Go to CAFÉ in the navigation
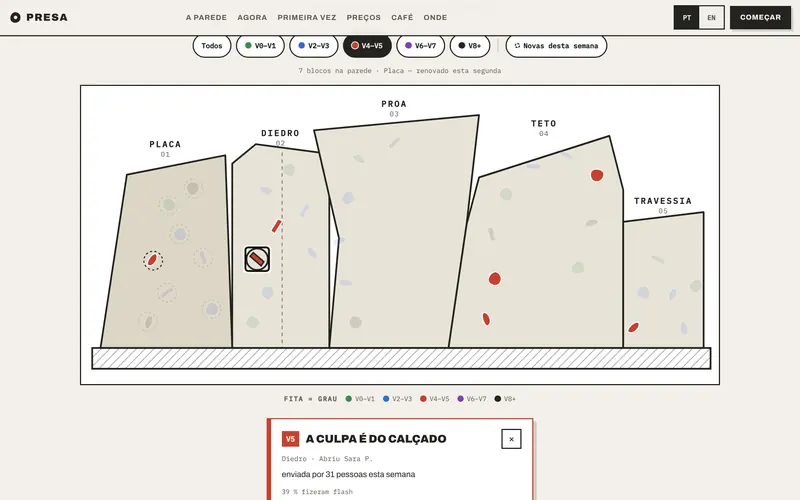This screenshot has height=500, width=800. click(x=402, y=17)
